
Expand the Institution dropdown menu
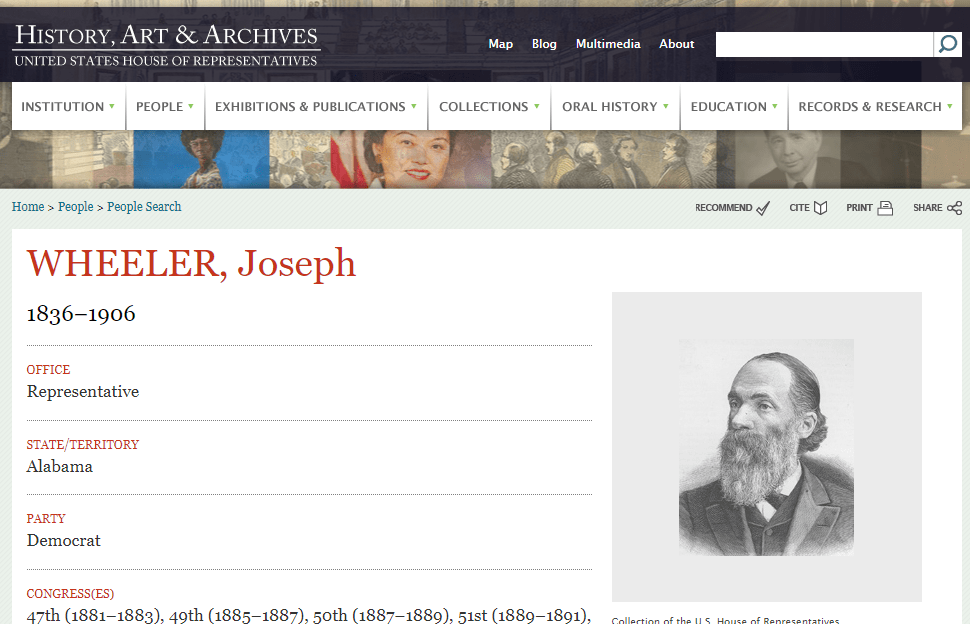68,106
